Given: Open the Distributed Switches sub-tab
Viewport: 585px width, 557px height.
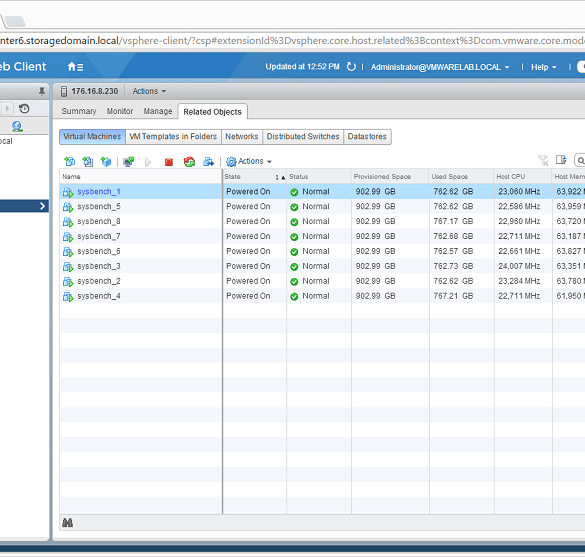Looking at the screenshot, I should click(x=303, y=137).
